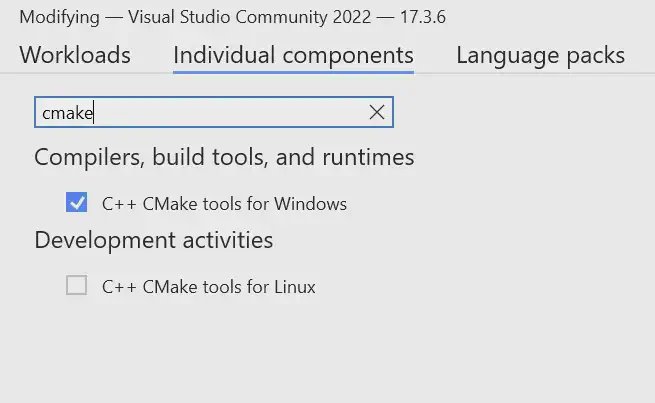655x403 pixels.
Task: Click the version number 17.3.6 in title
Action: pyautogui.click(x=423, y=17)
